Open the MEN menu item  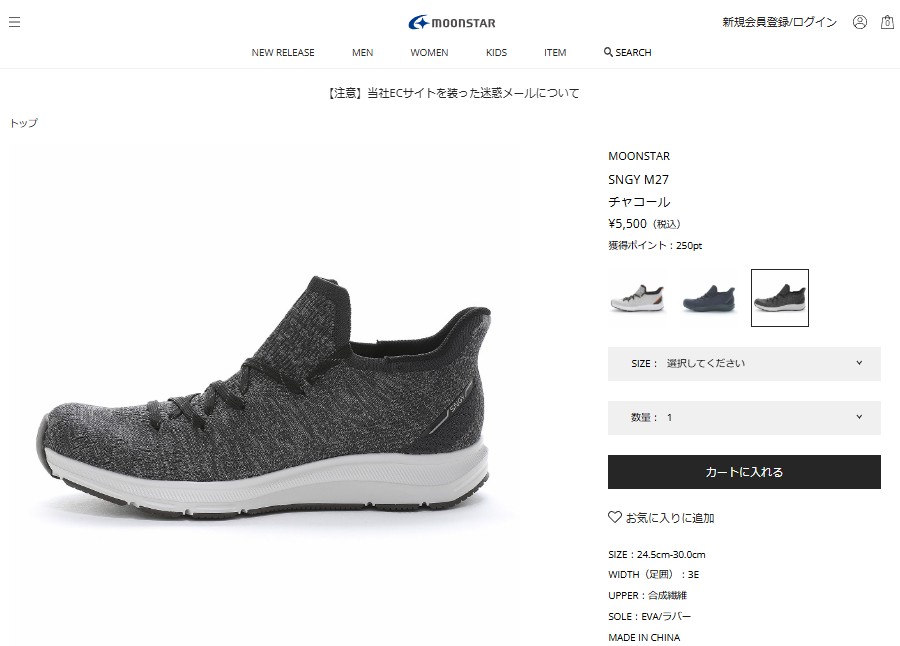pos(362,52)
